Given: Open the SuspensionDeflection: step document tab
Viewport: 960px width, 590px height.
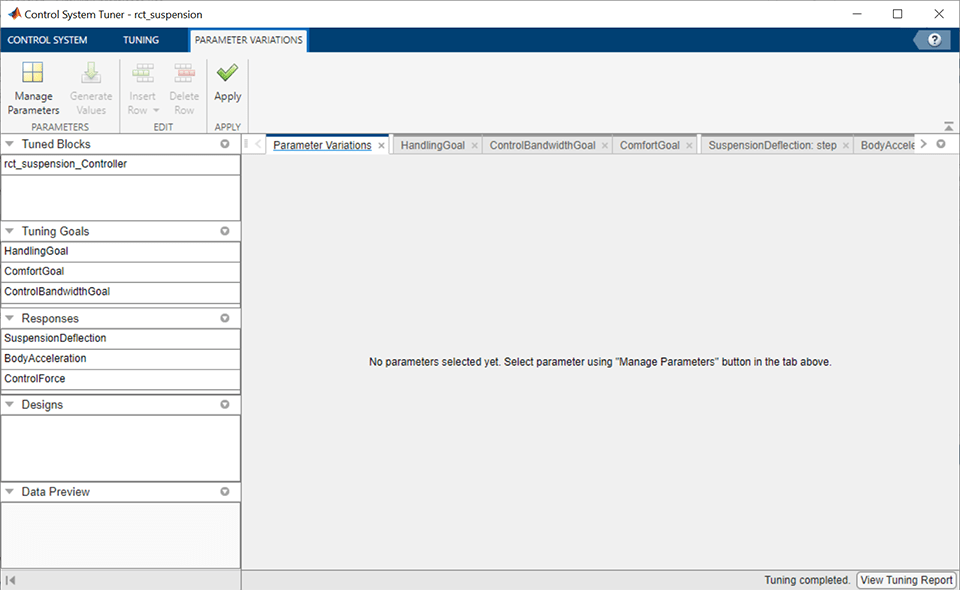Looking at the screenshot, I should click(x=772, y=145).
